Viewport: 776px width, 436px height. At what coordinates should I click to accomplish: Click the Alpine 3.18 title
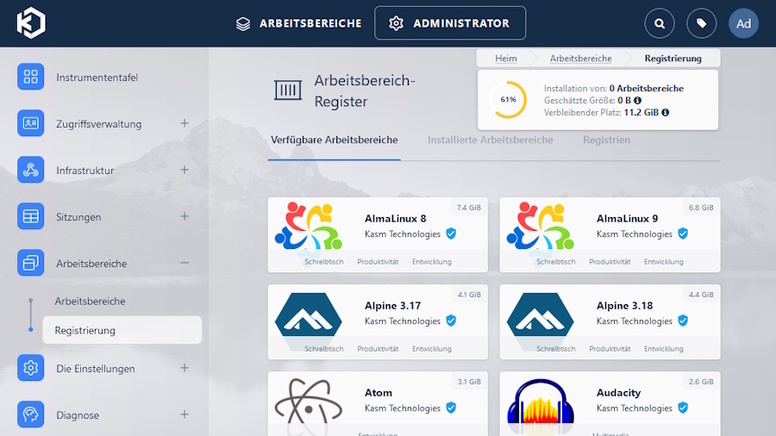[x=624, y=305]
